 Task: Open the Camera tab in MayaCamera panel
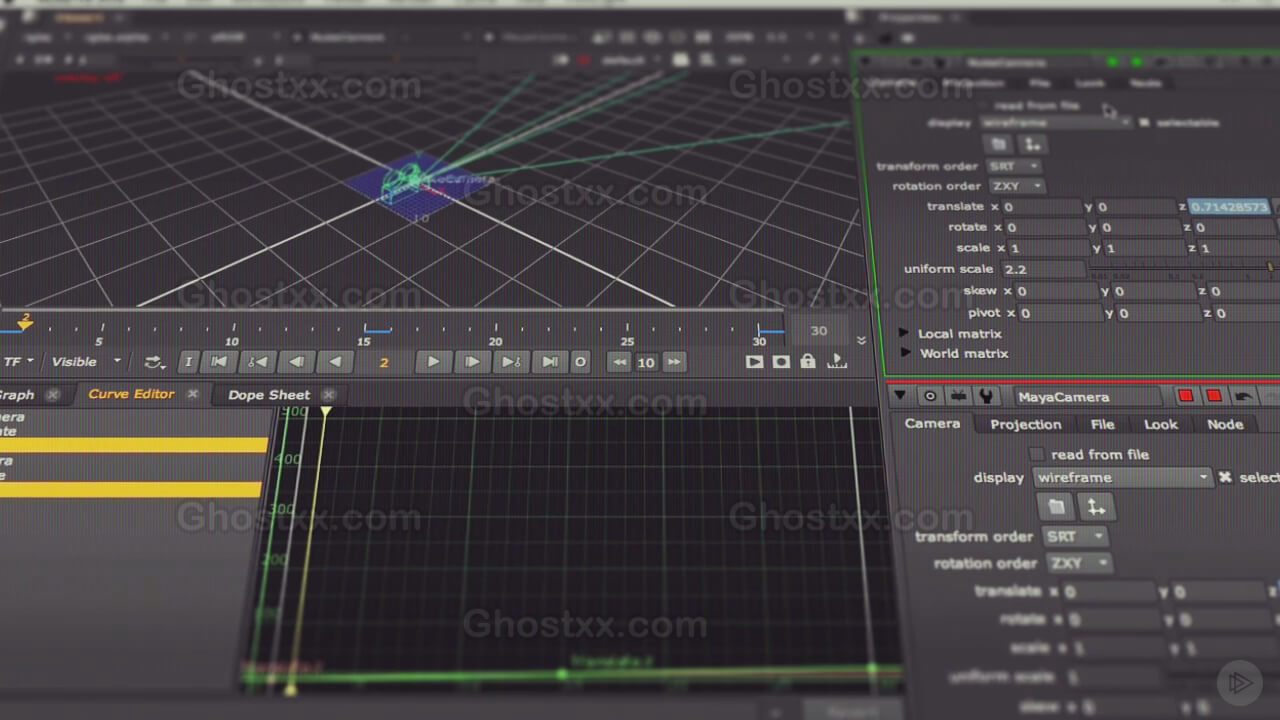pos(932,424)
